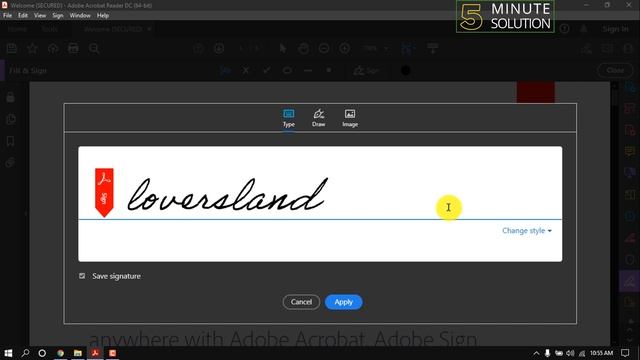Open the attachments paperclip panel icon
640x360 pixels.
(x=11, y=162)
